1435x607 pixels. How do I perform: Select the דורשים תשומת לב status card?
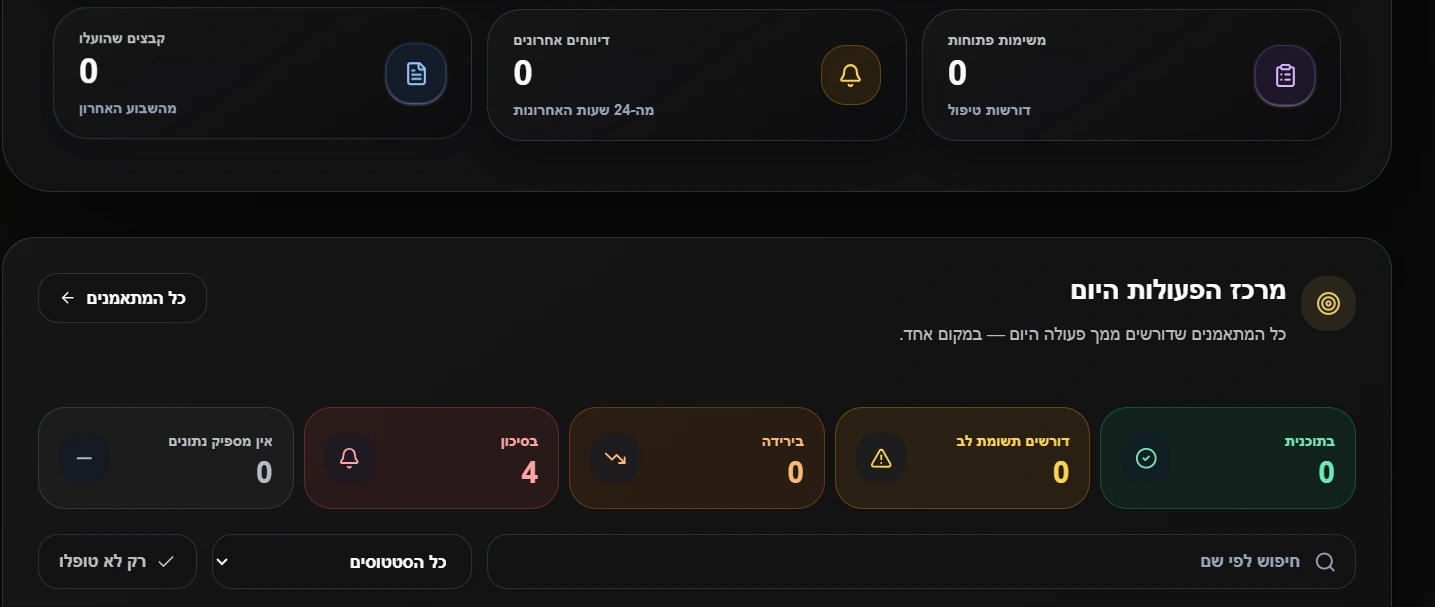[962, 458]
